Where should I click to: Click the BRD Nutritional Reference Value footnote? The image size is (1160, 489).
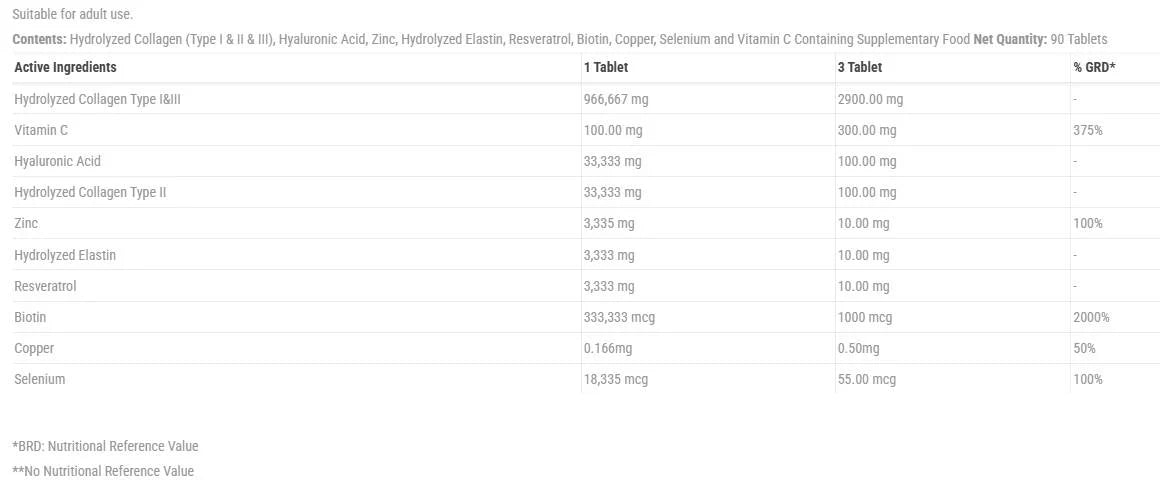coord(105,446)
